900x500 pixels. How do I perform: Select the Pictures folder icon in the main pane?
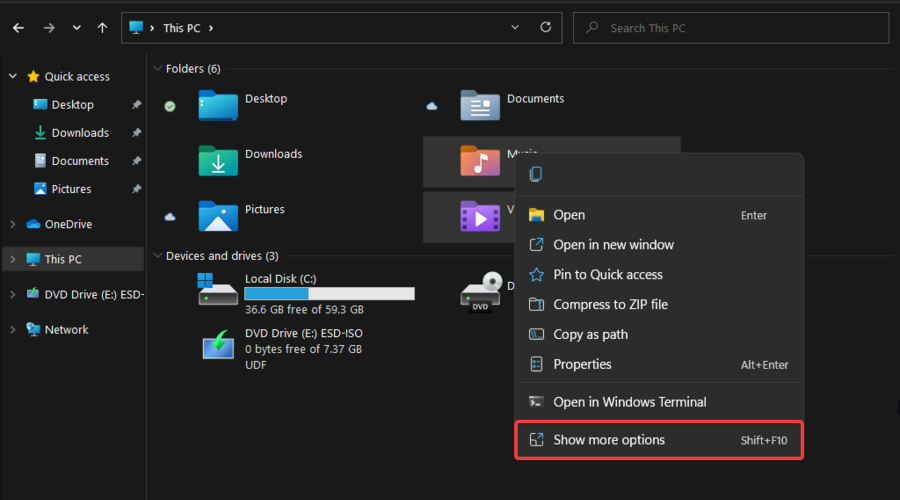218,216
